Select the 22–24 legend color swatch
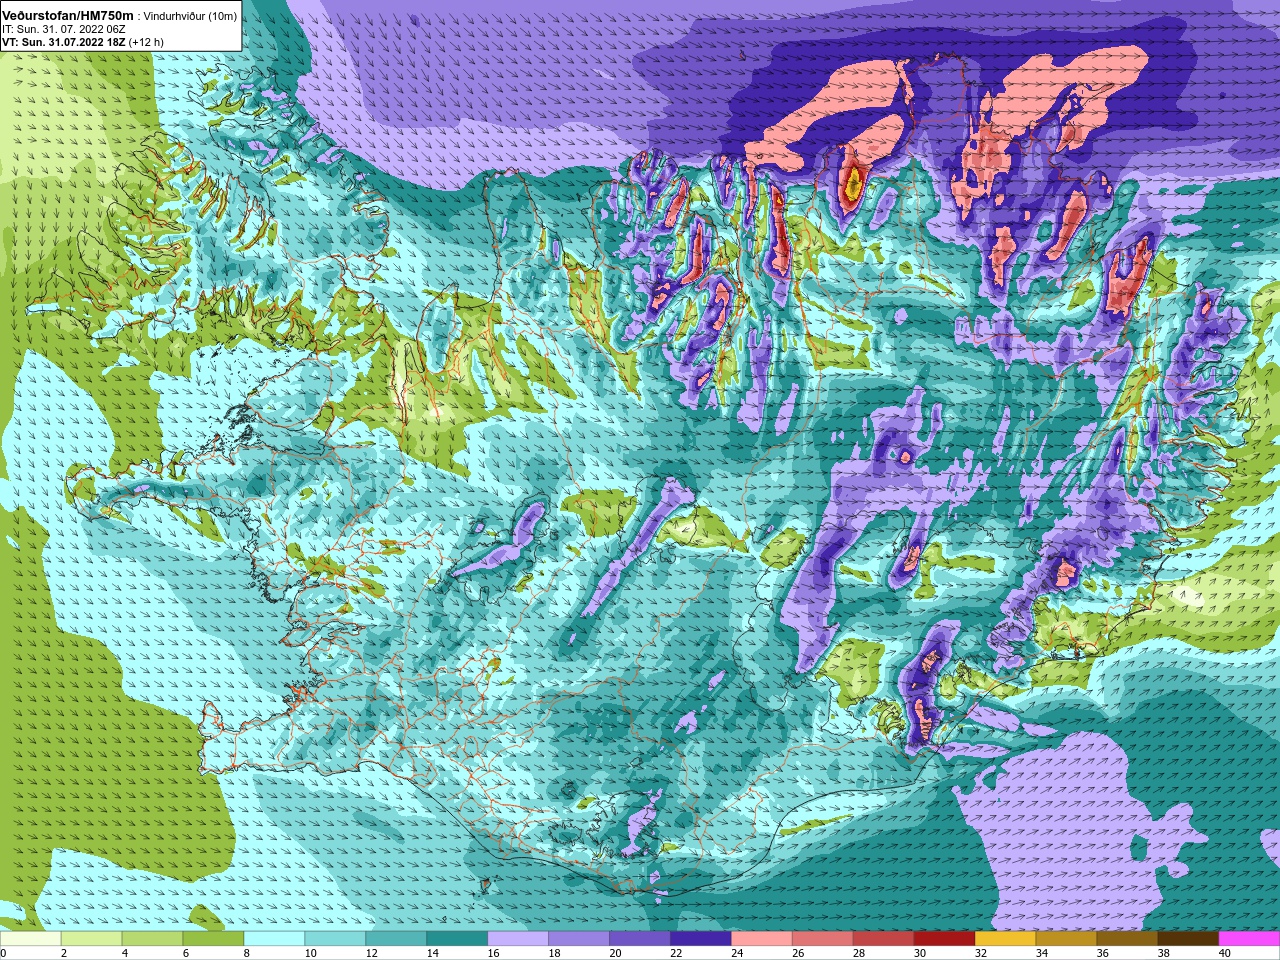Screen dimensions: 1280x960 tap(702, 939)
